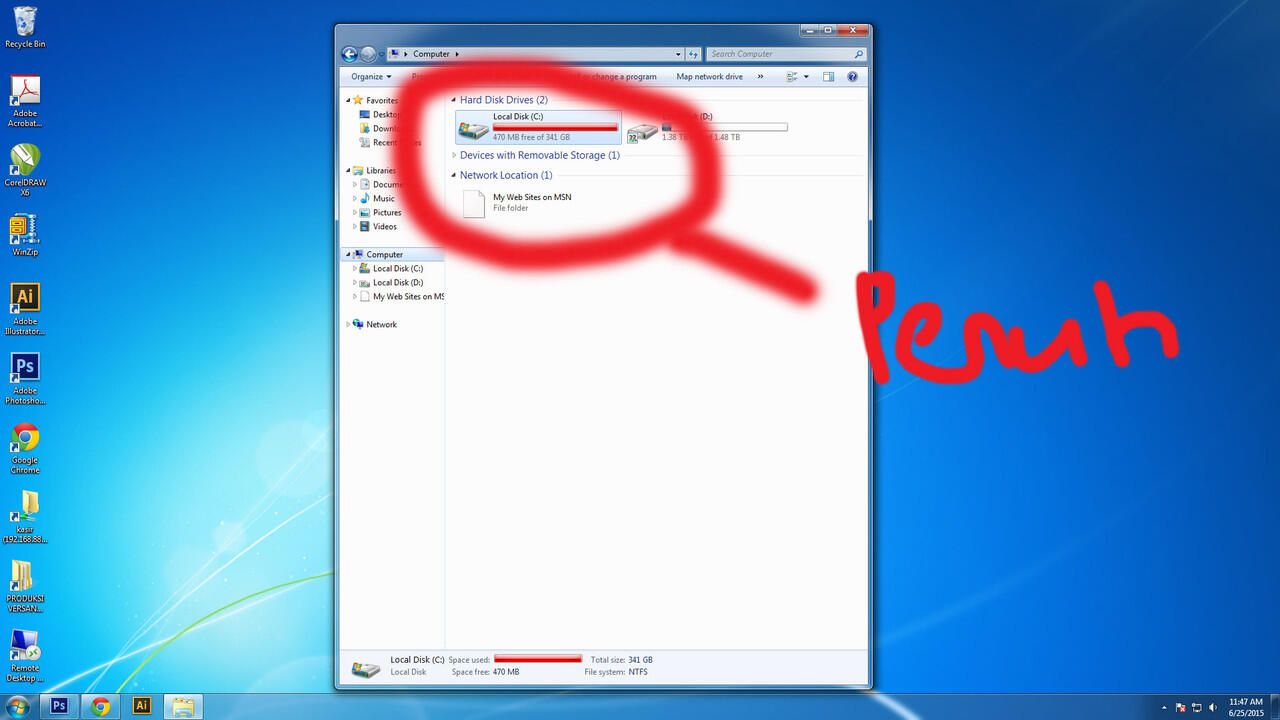Refresh the Computer folder view
The height and width of the screenshot is (720, 1280).
(694, 54)
